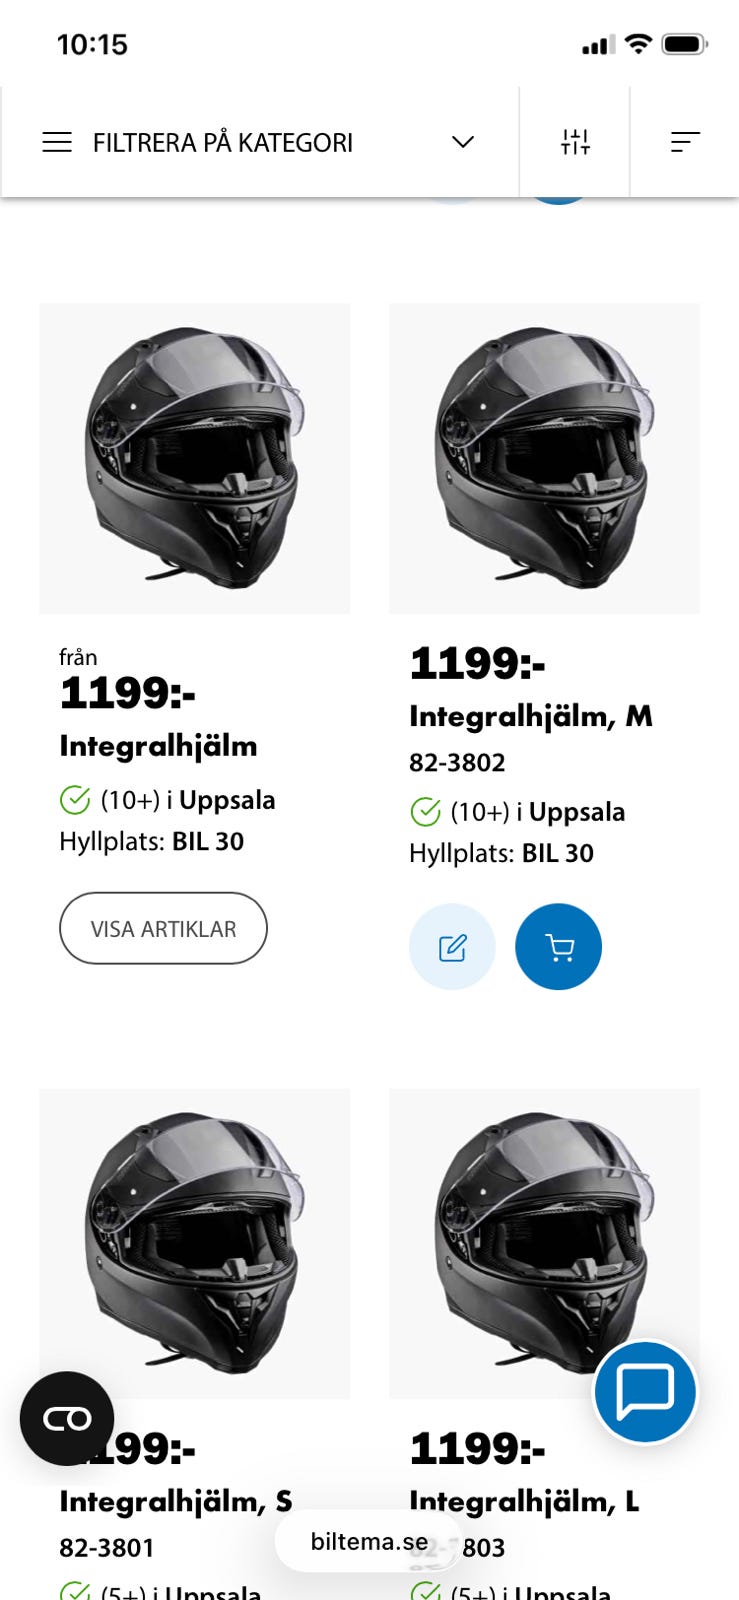Open the blue chat bubble icon

coord(645,1391)
